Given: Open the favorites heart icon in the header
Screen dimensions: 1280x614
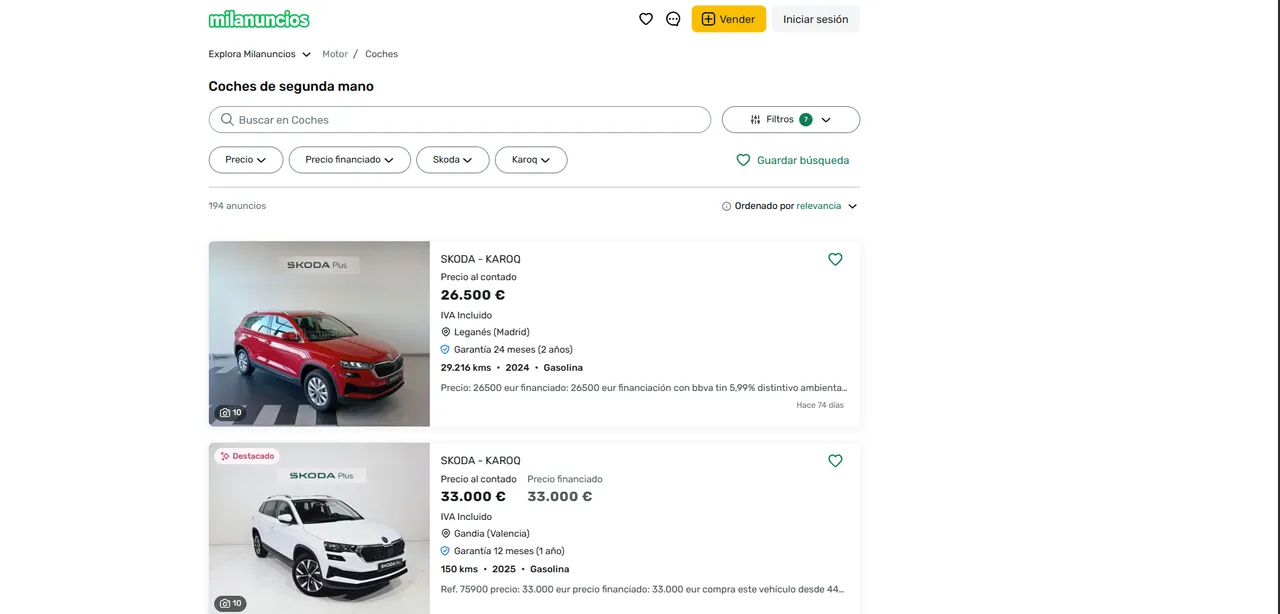Looking at the screenshot, I should click(x=646, y=18).
